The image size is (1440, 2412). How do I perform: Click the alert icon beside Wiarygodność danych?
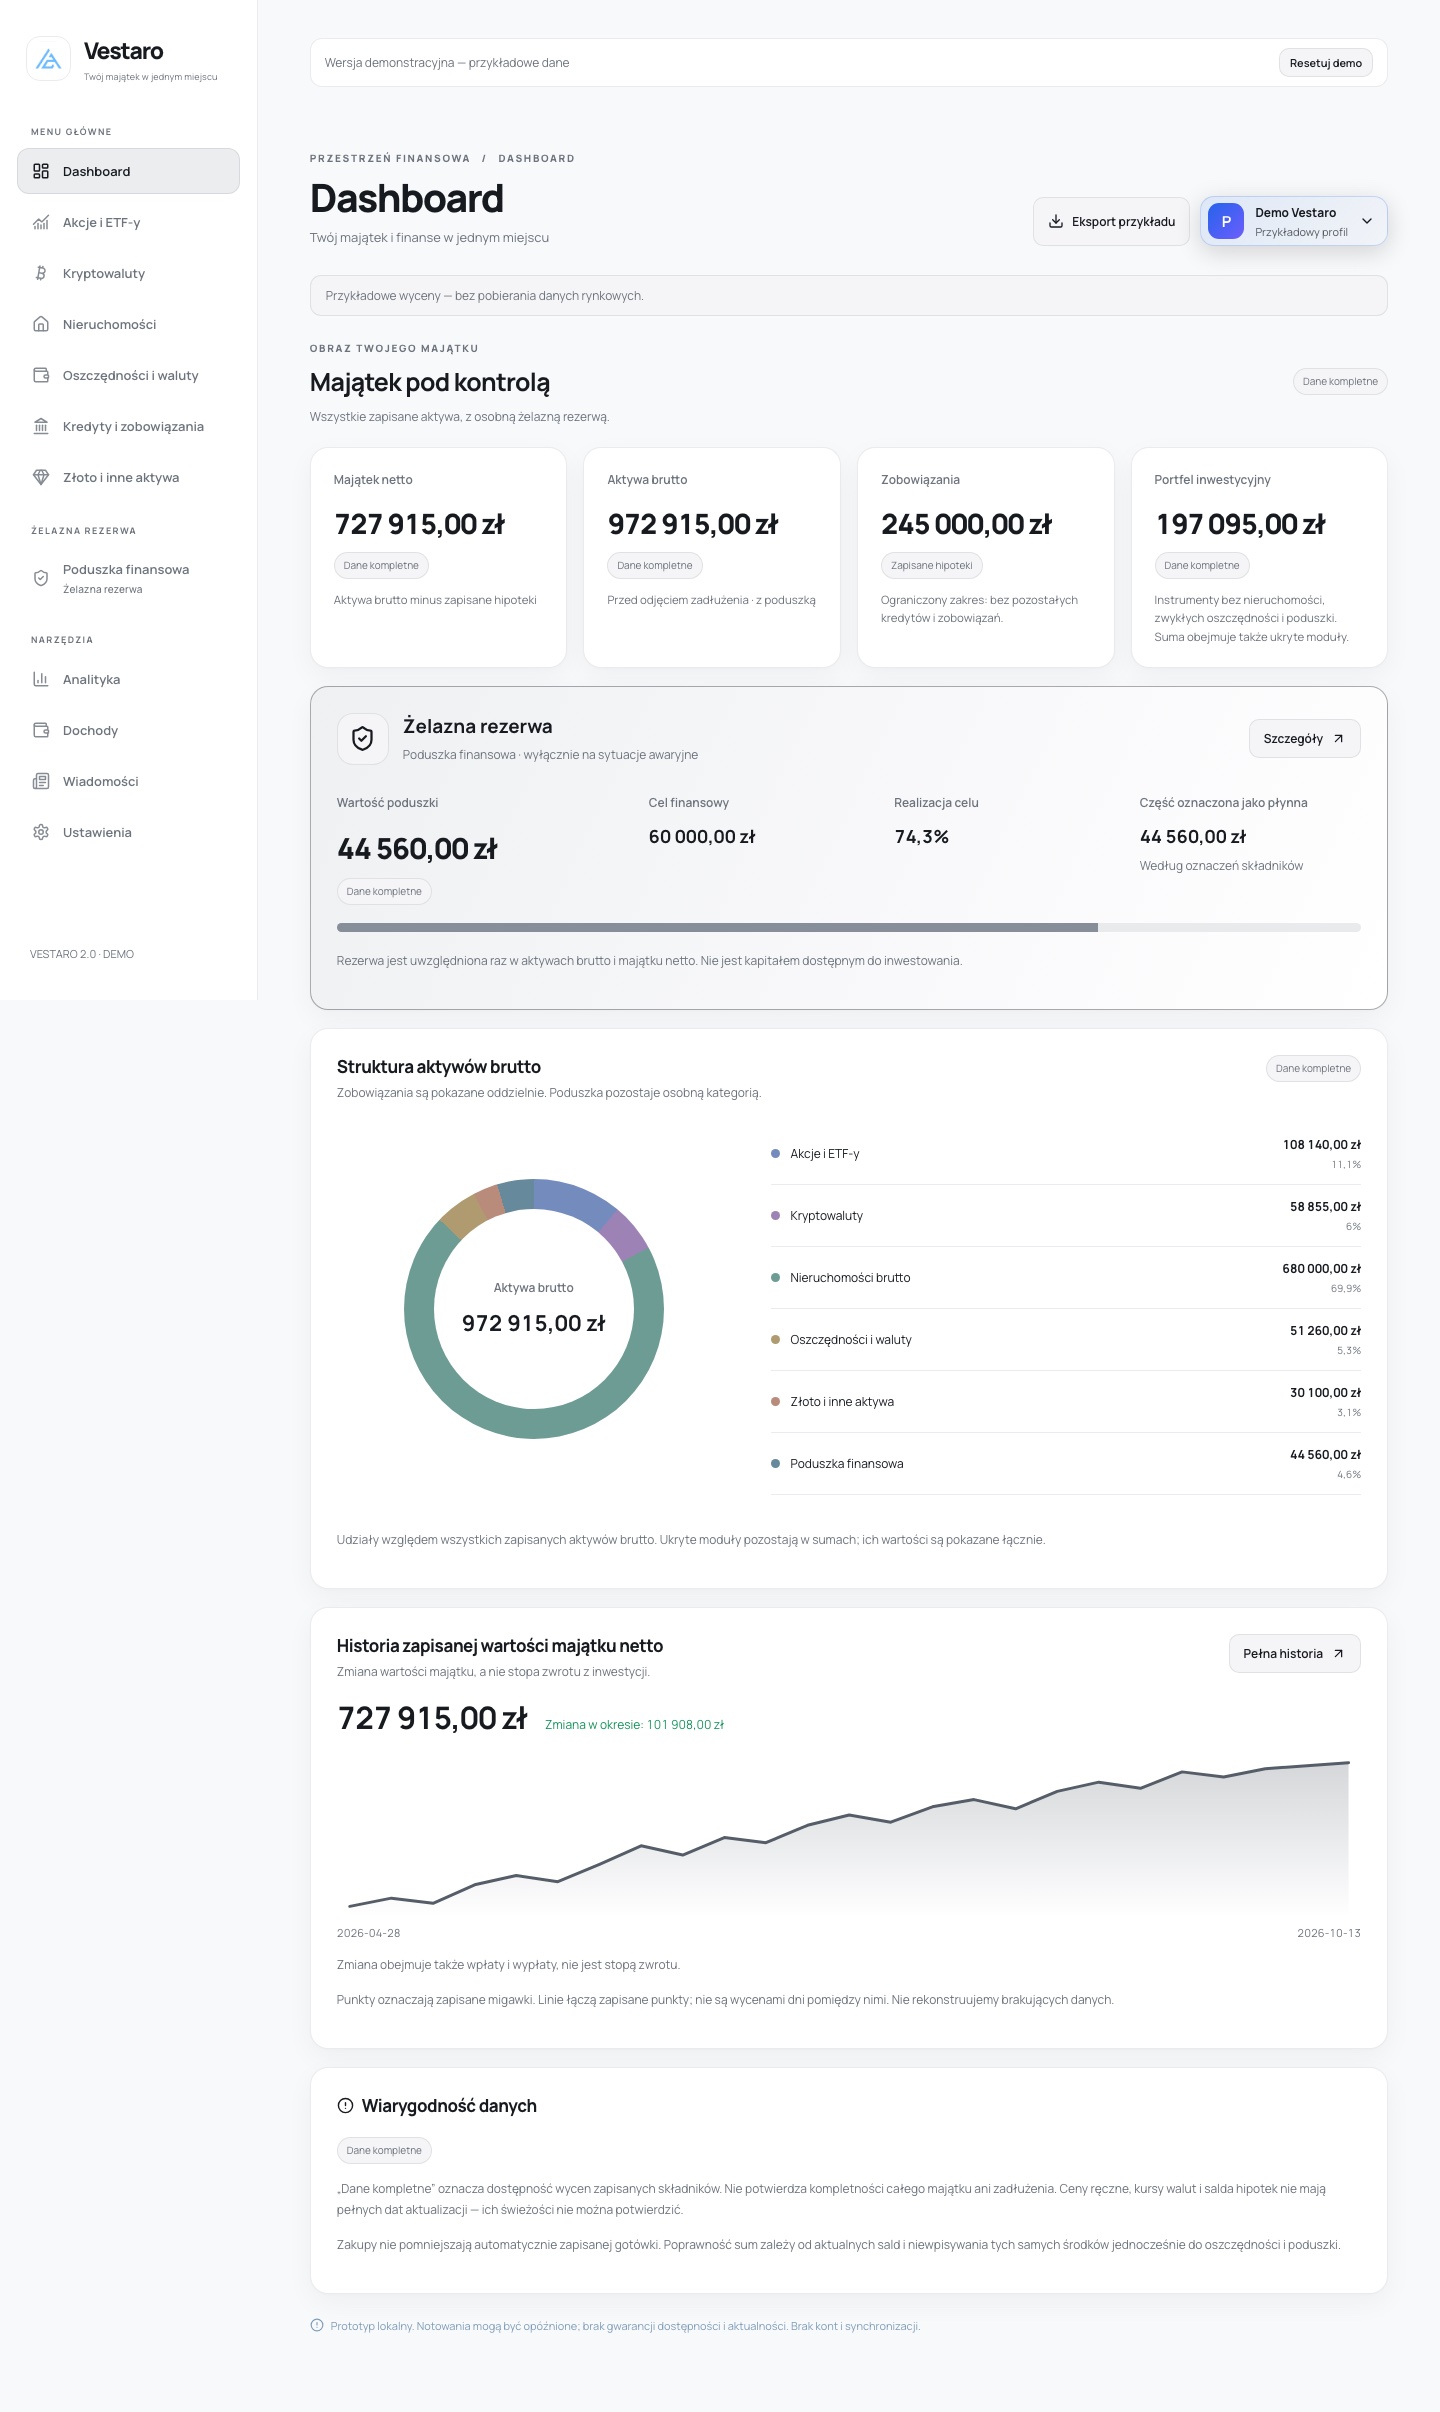coord(345,2105)
